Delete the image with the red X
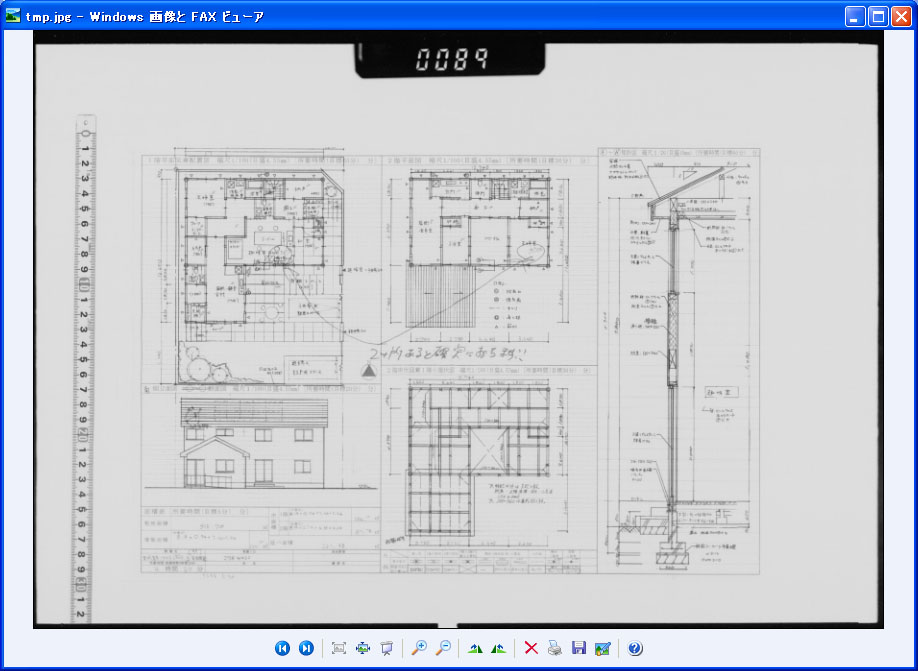 [x=531, y=648]
